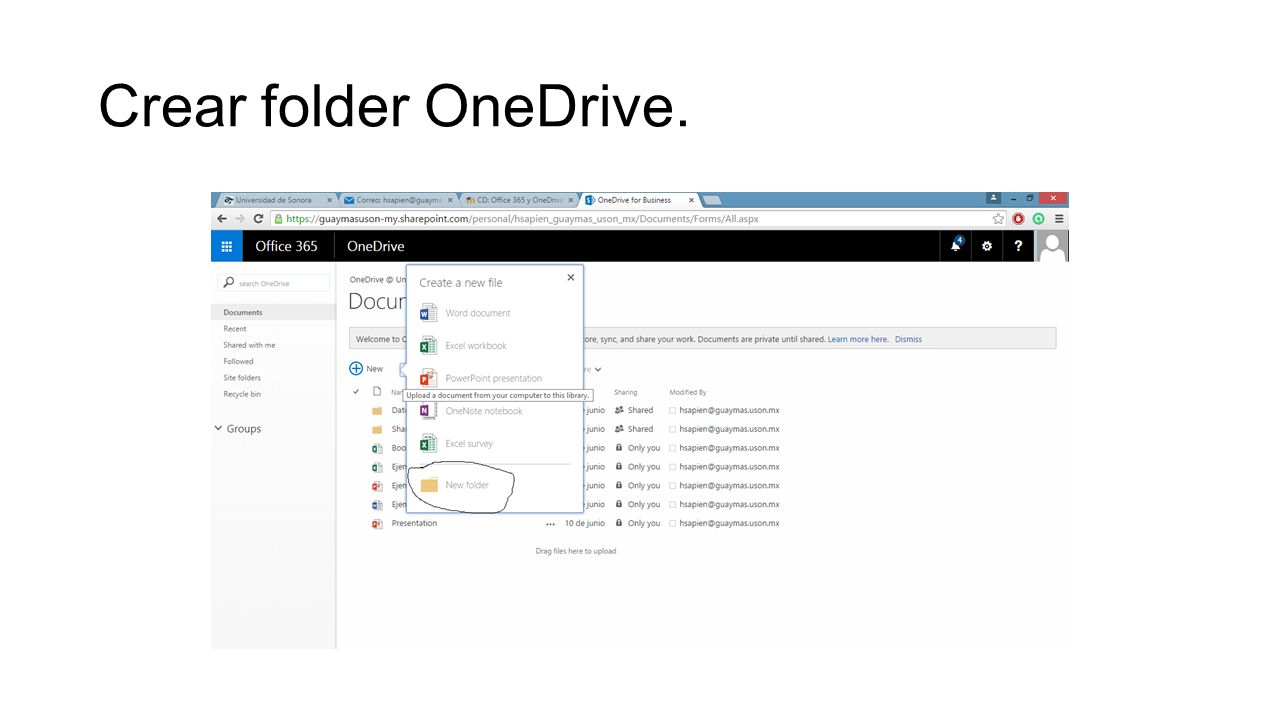Viewport: 1280px width, 720px height.
Task: Click the browser address bar URL
Action: 522,218
